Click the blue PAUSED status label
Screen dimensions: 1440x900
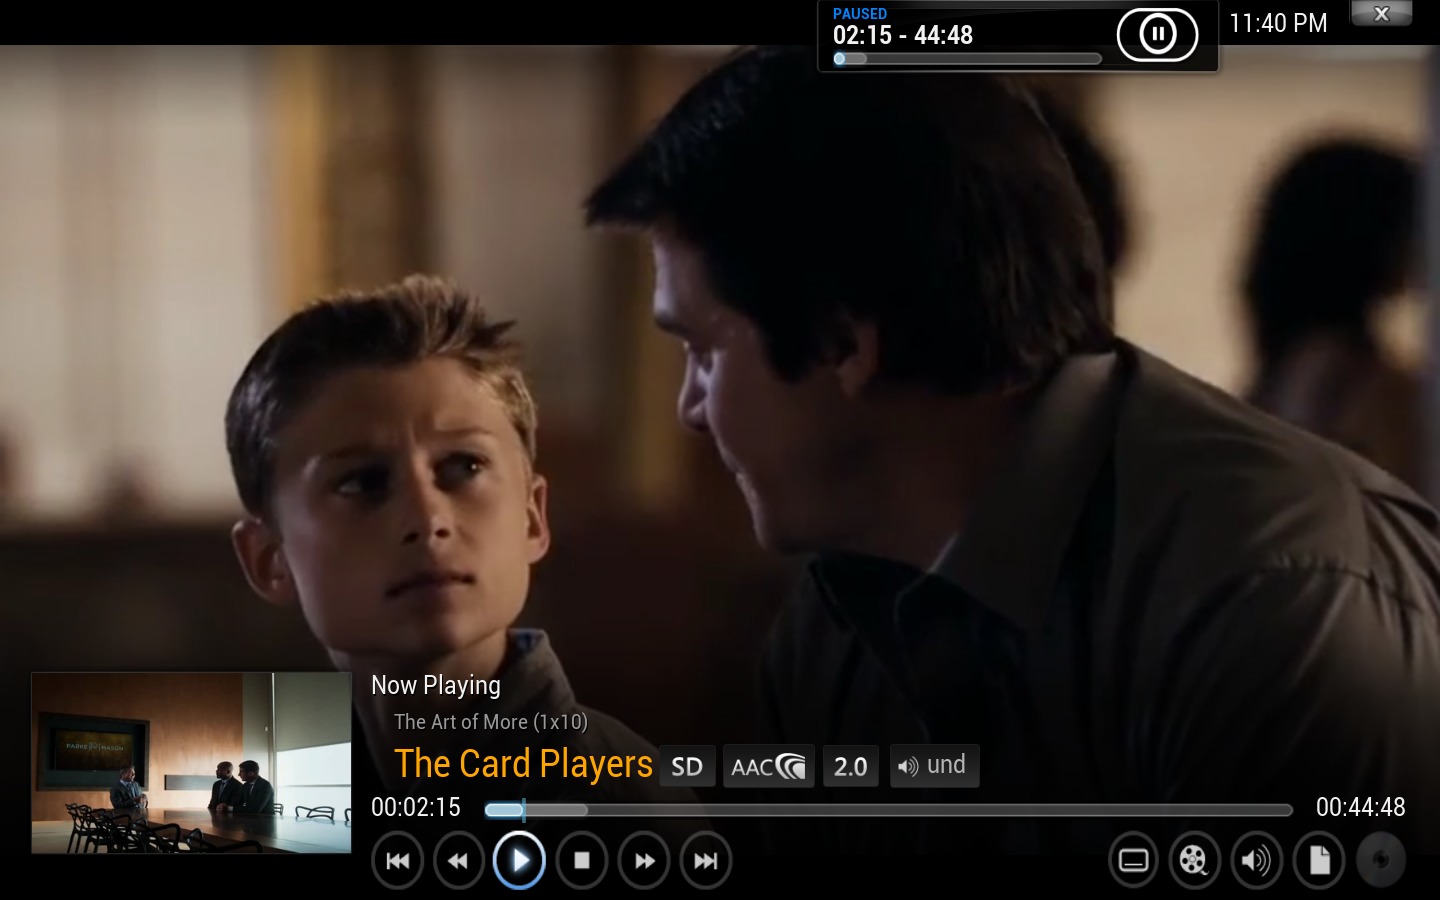860,13
